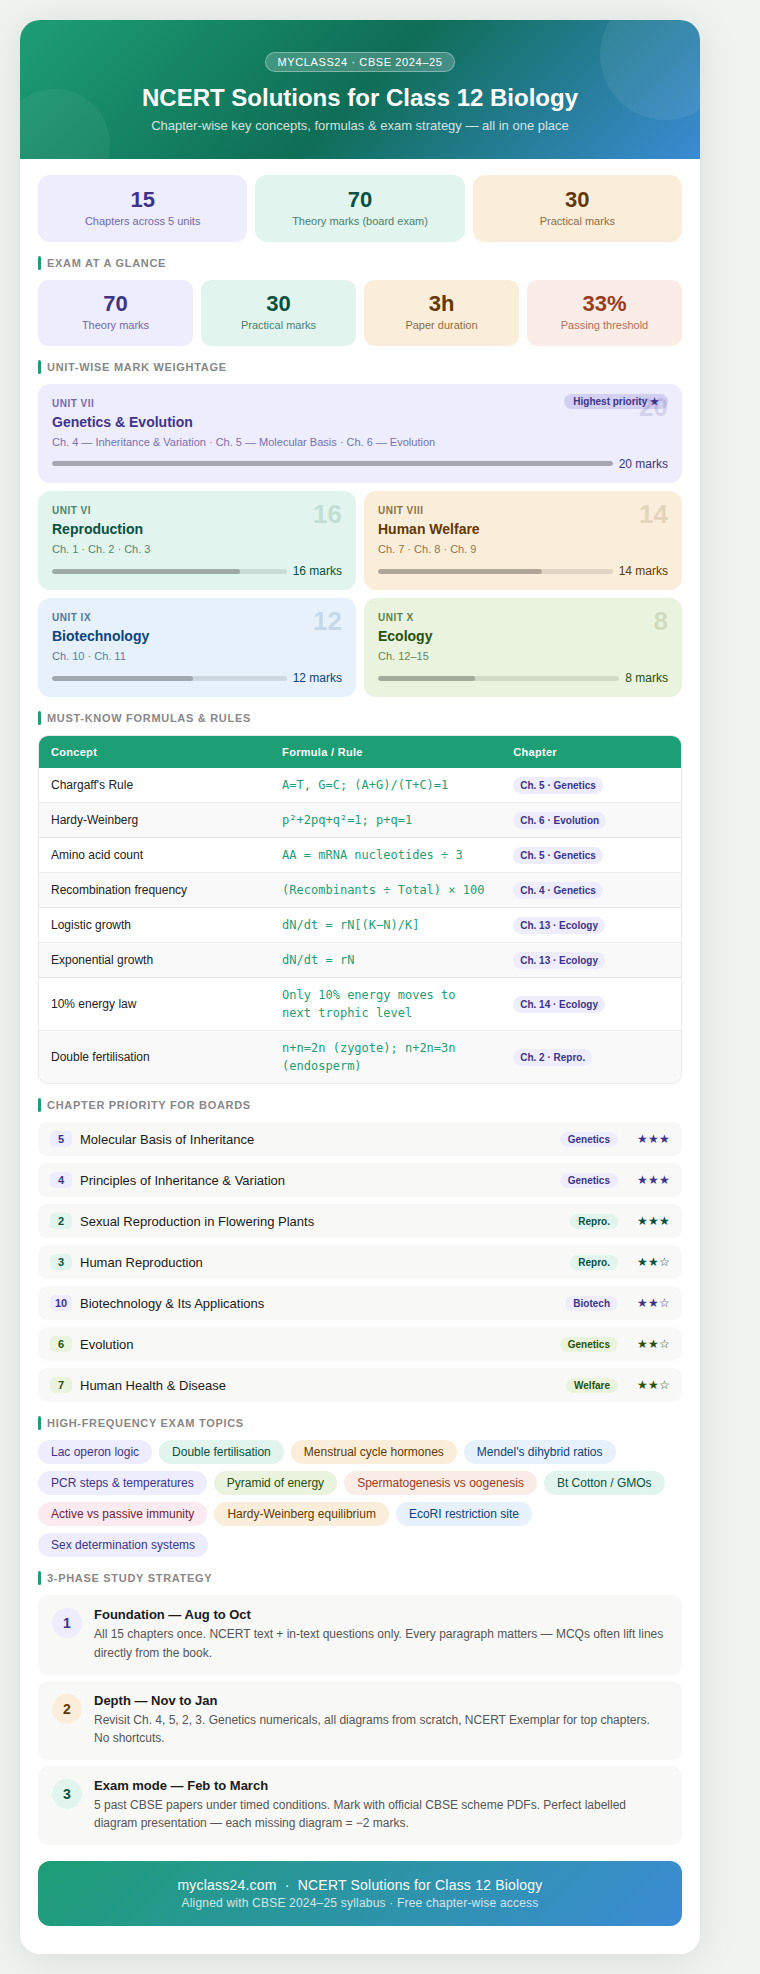The image size is (760, 1974).
Task: Select the Spermatogenesis vs oogenesis chip
Action: 440,1483
